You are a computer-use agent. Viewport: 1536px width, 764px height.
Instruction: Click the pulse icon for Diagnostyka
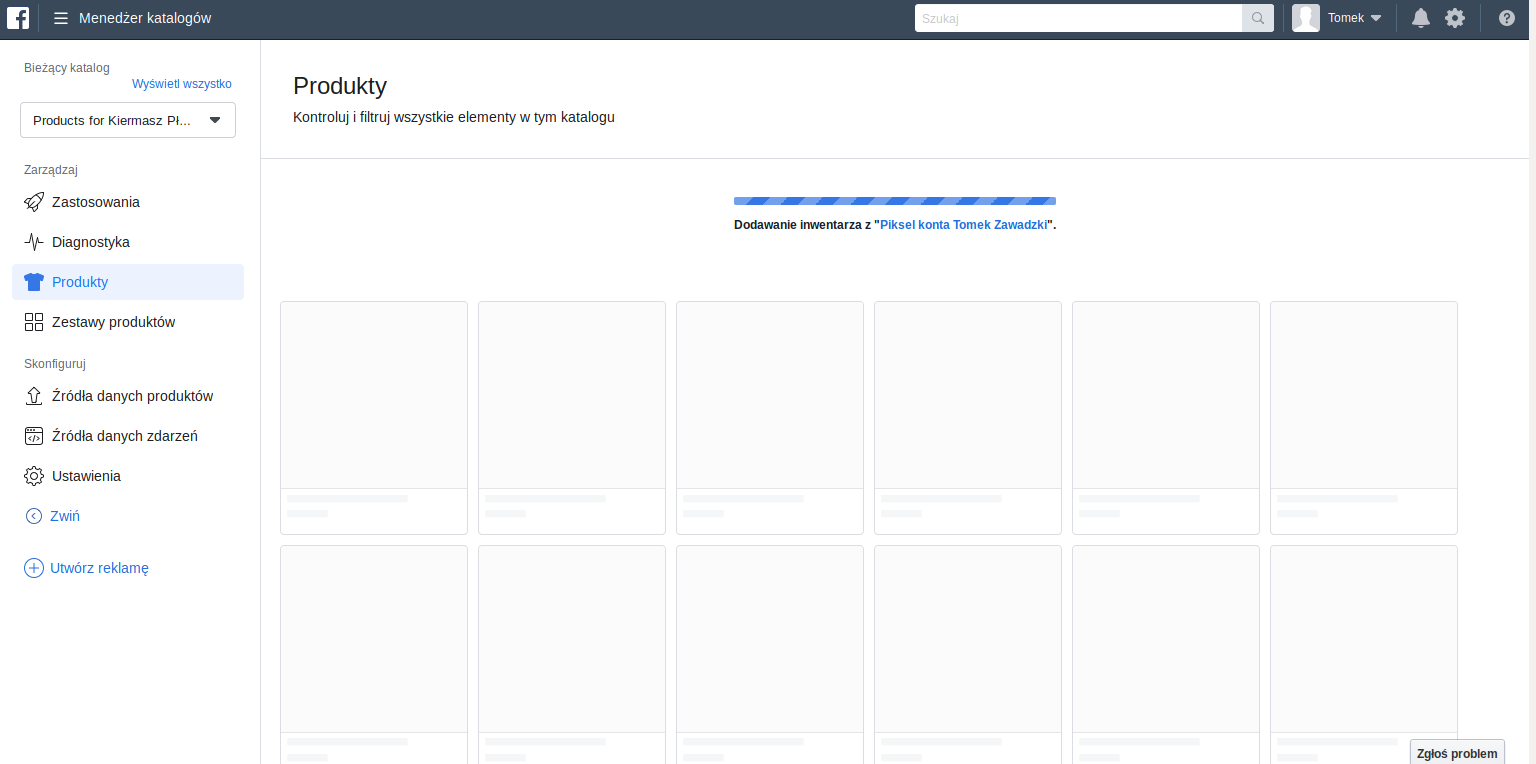[34, 242]
